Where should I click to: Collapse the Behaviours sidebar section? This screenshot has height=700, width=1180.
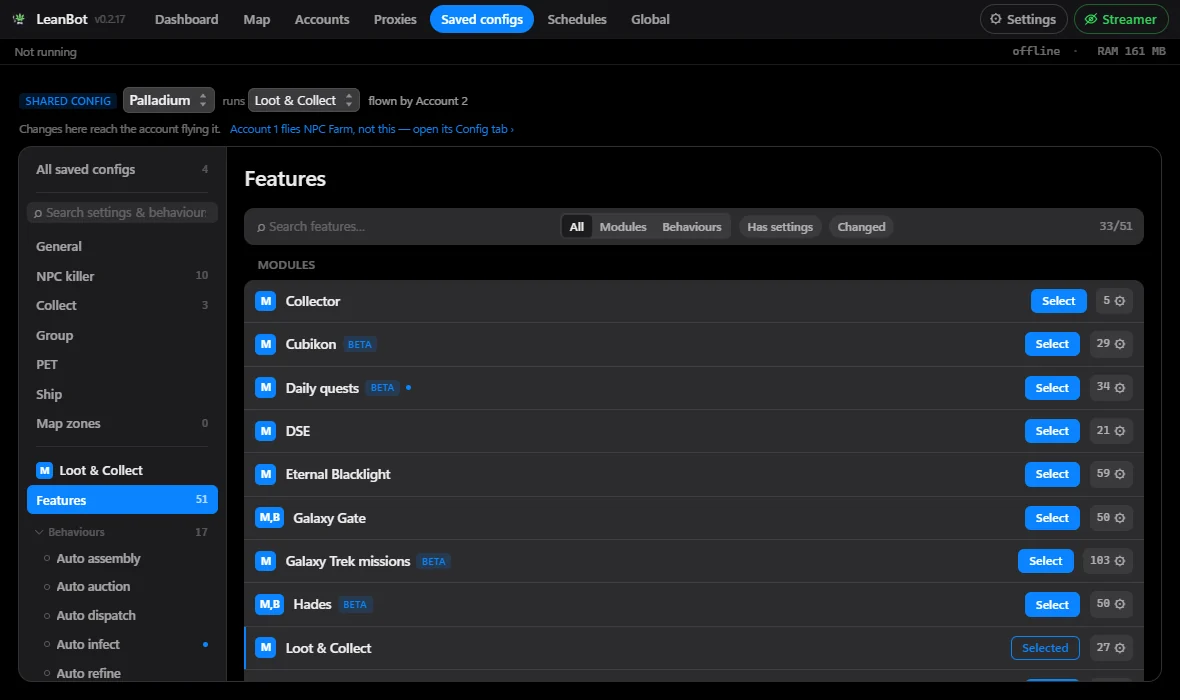tap(120, 532)
